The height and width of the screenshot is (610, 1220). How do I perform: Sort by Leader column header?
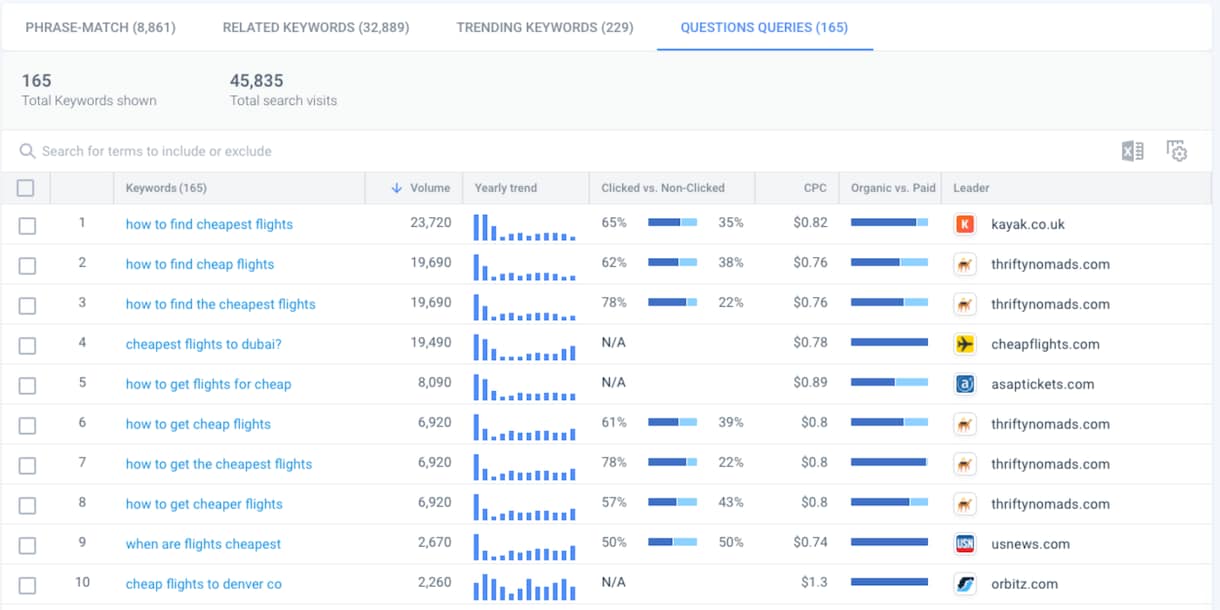[971, 188]
